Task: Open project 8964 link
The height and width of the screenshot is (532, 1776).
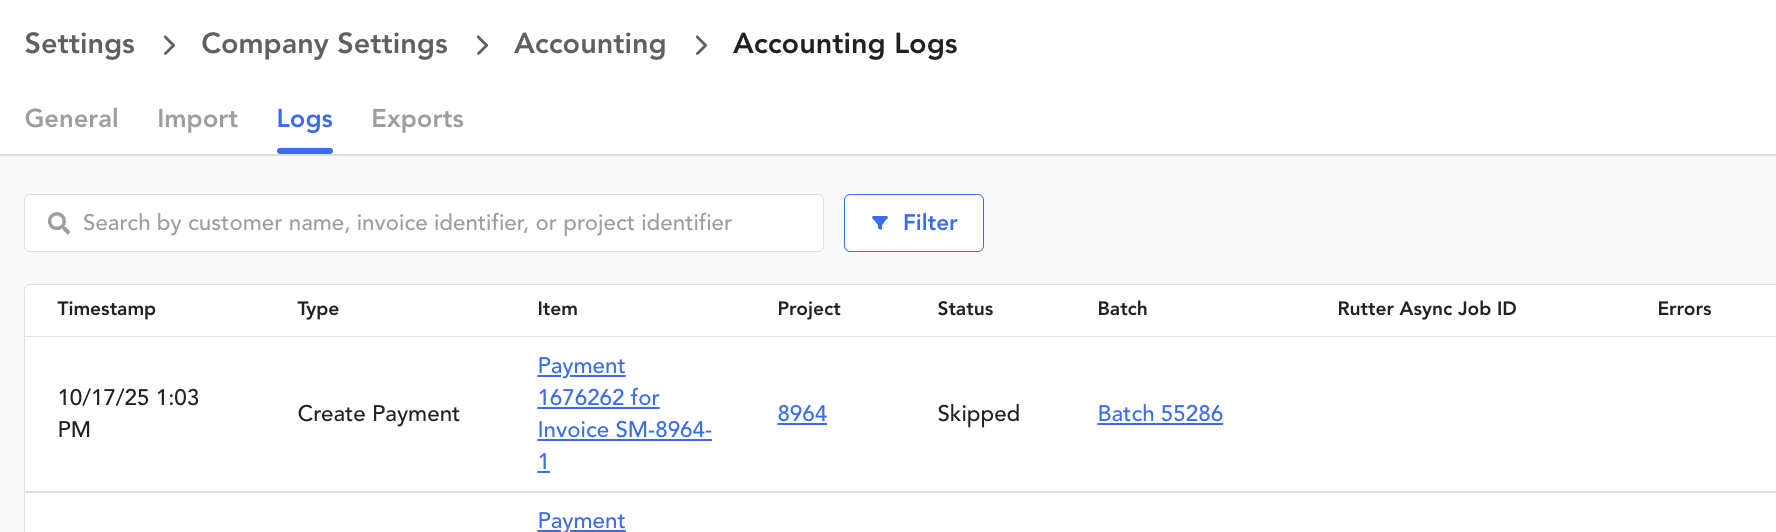Action: 802,414
